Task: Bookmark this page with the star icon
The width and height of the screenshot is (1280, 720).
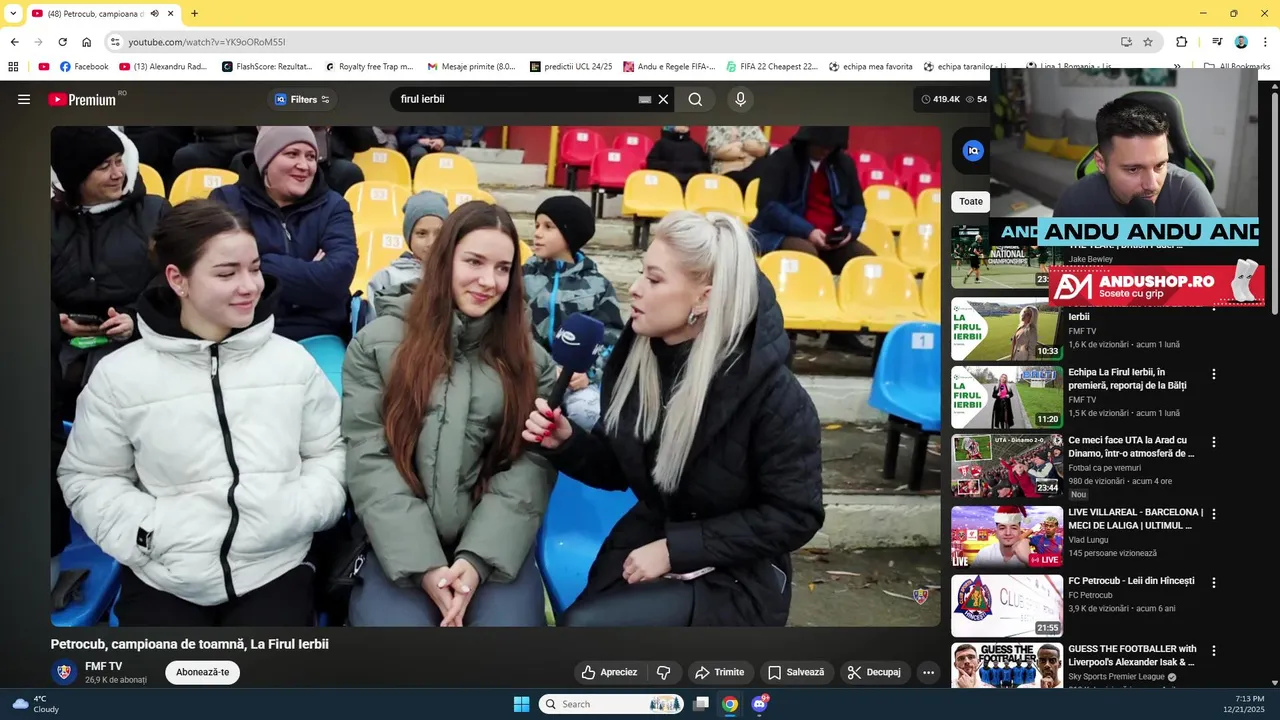Action: pyautogui.click(x=1148, y=42)
